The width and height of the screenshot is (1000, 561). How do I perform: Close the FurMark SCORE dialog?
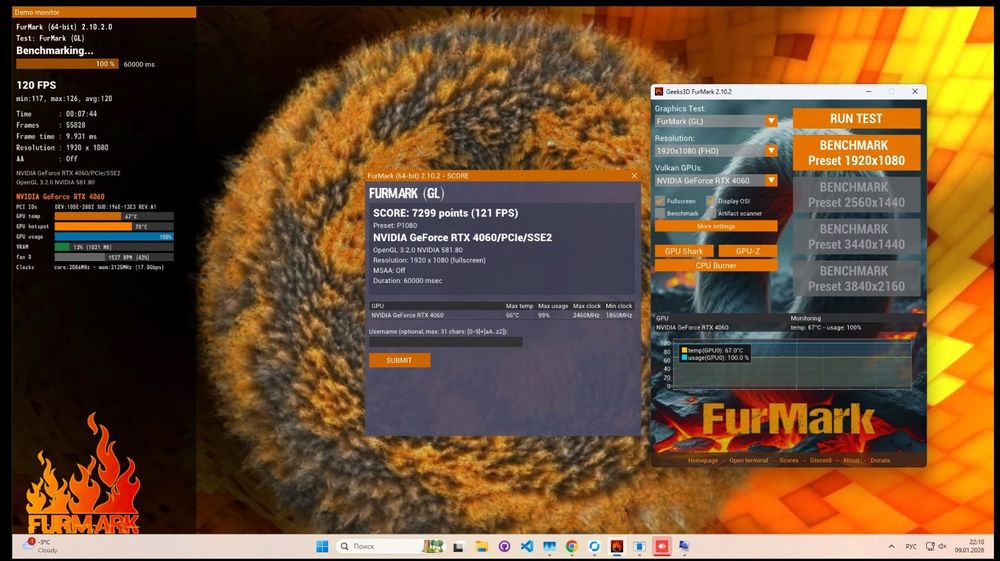(634, 176)
